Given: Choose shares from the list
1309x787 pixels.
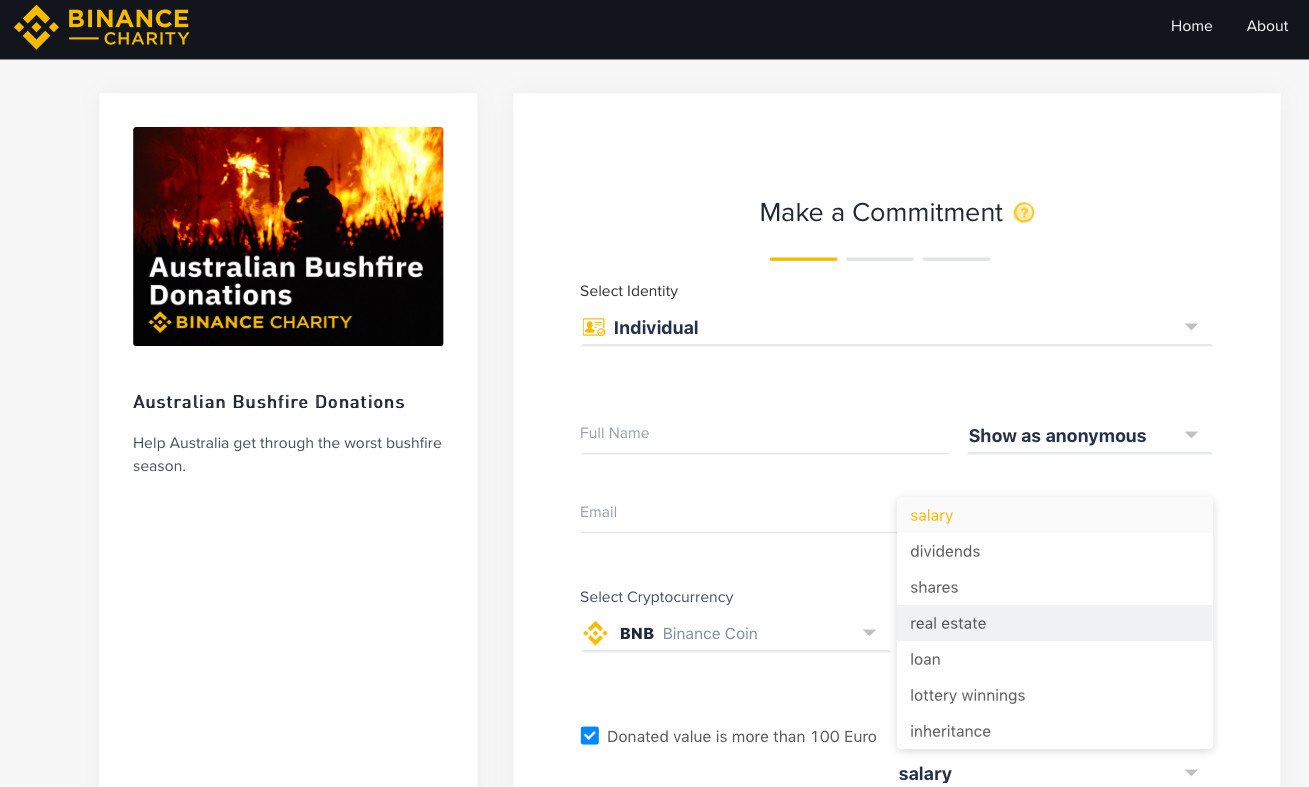Looking at the screenshot, I should tap(1055, 587).
